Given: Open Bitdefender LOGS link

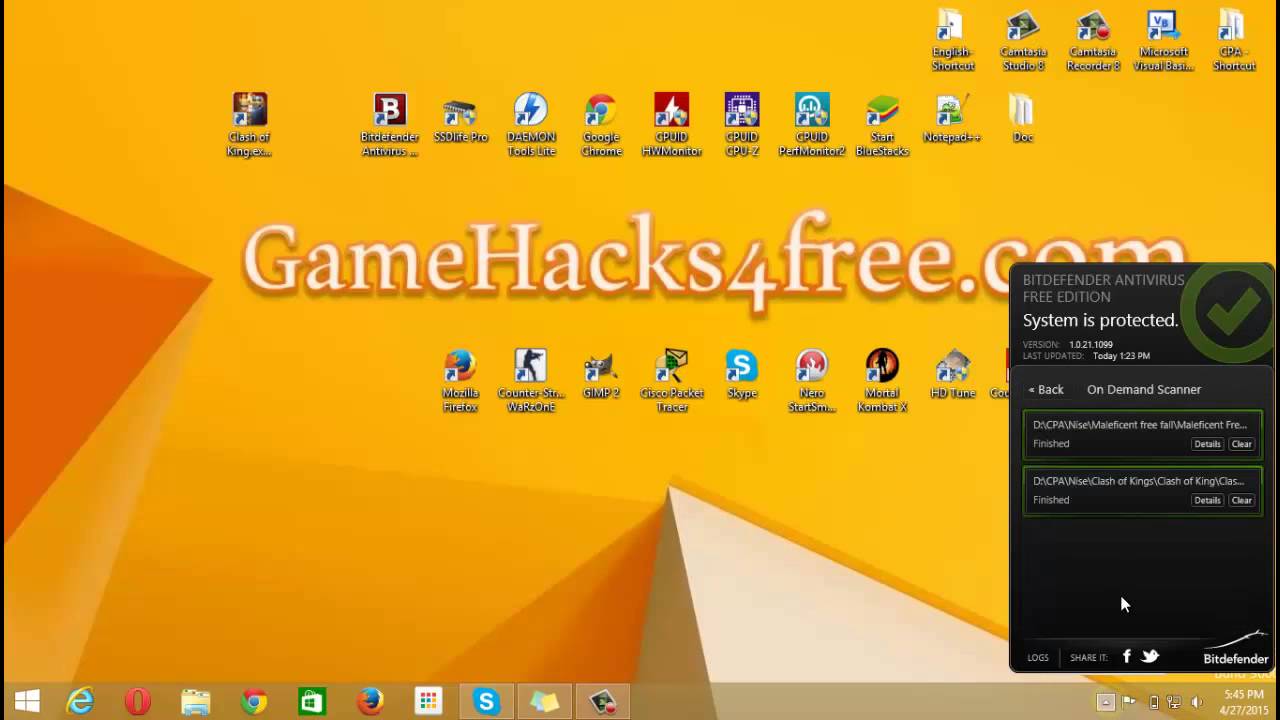Looking at the screenshot, I should coord(1038,657).
